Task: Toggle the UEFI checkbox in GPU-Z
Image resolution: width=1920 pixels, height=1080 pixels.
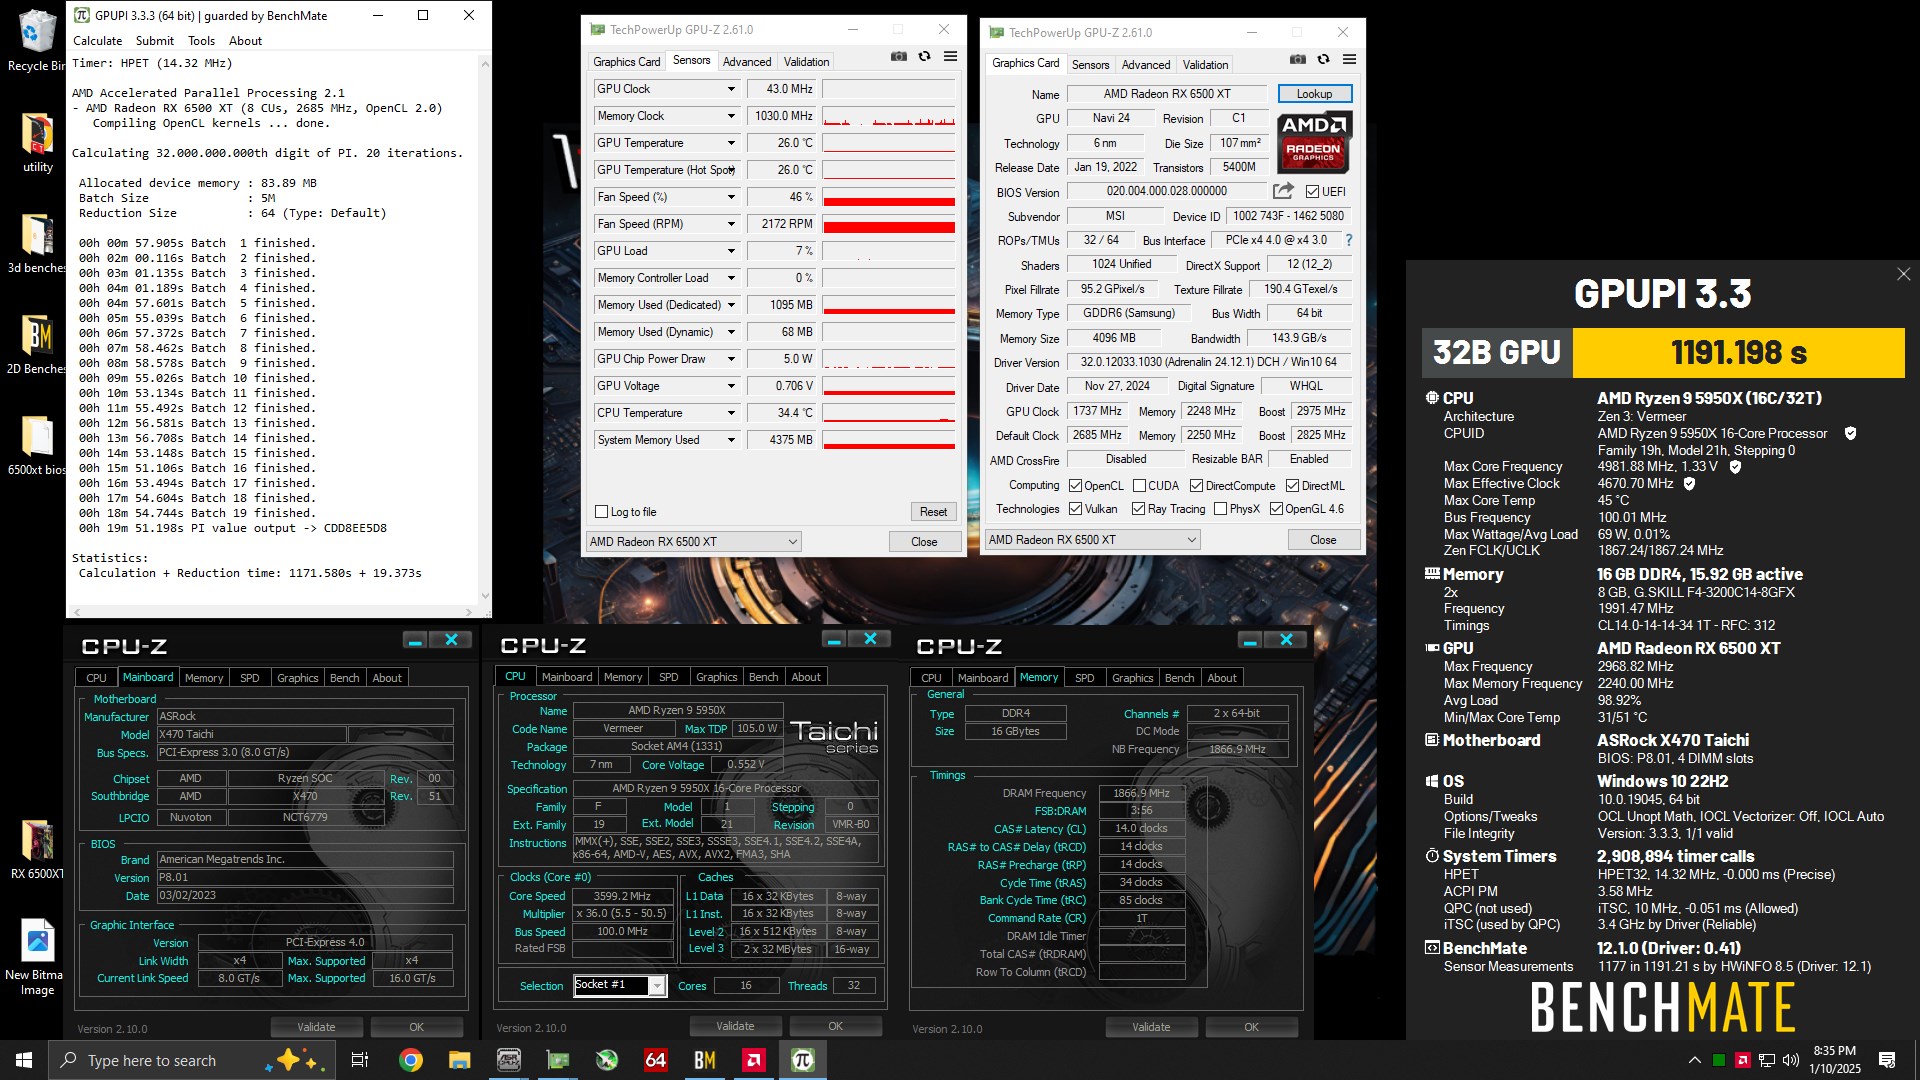Action: (1312, 192)
